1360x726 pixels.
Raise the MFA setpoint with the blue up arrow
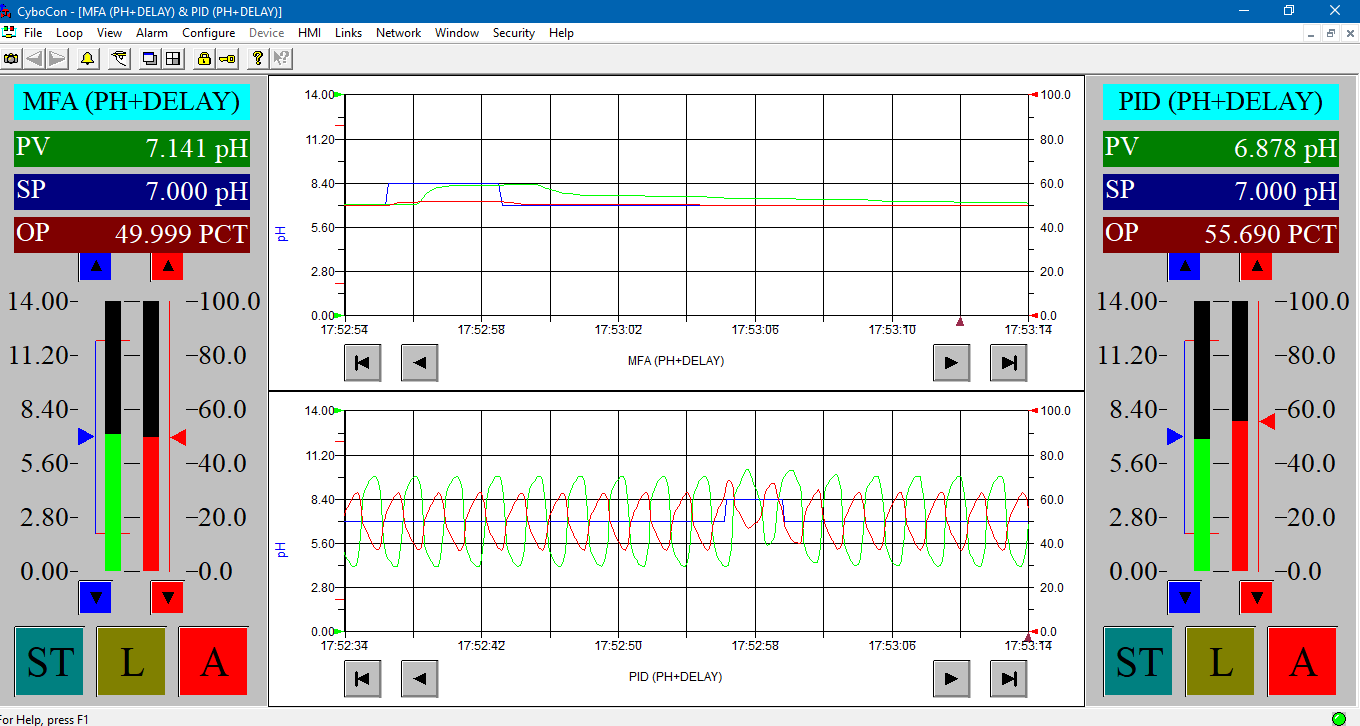95,266
